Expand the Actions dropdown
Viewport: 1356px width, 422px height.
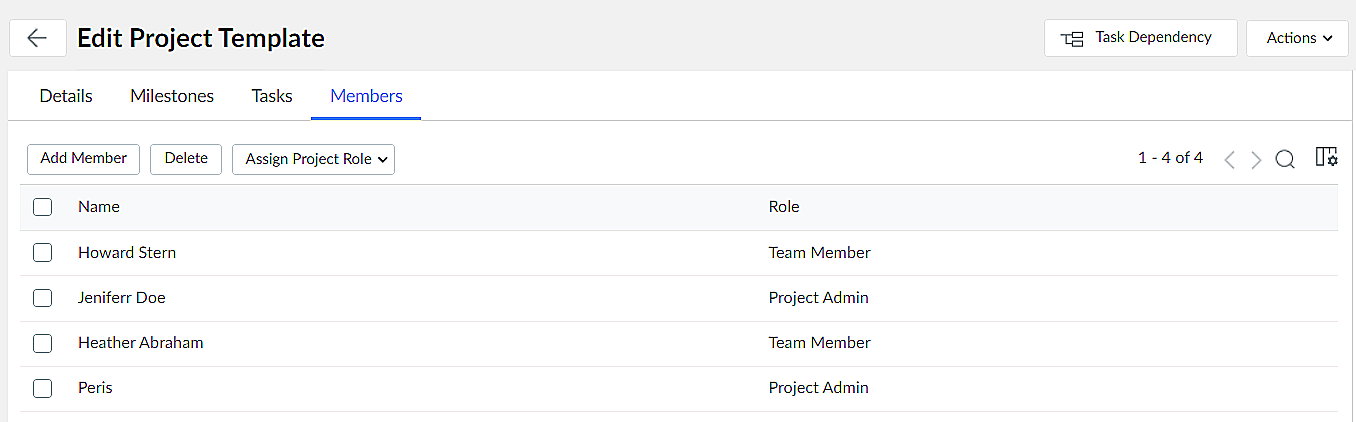1298,38
